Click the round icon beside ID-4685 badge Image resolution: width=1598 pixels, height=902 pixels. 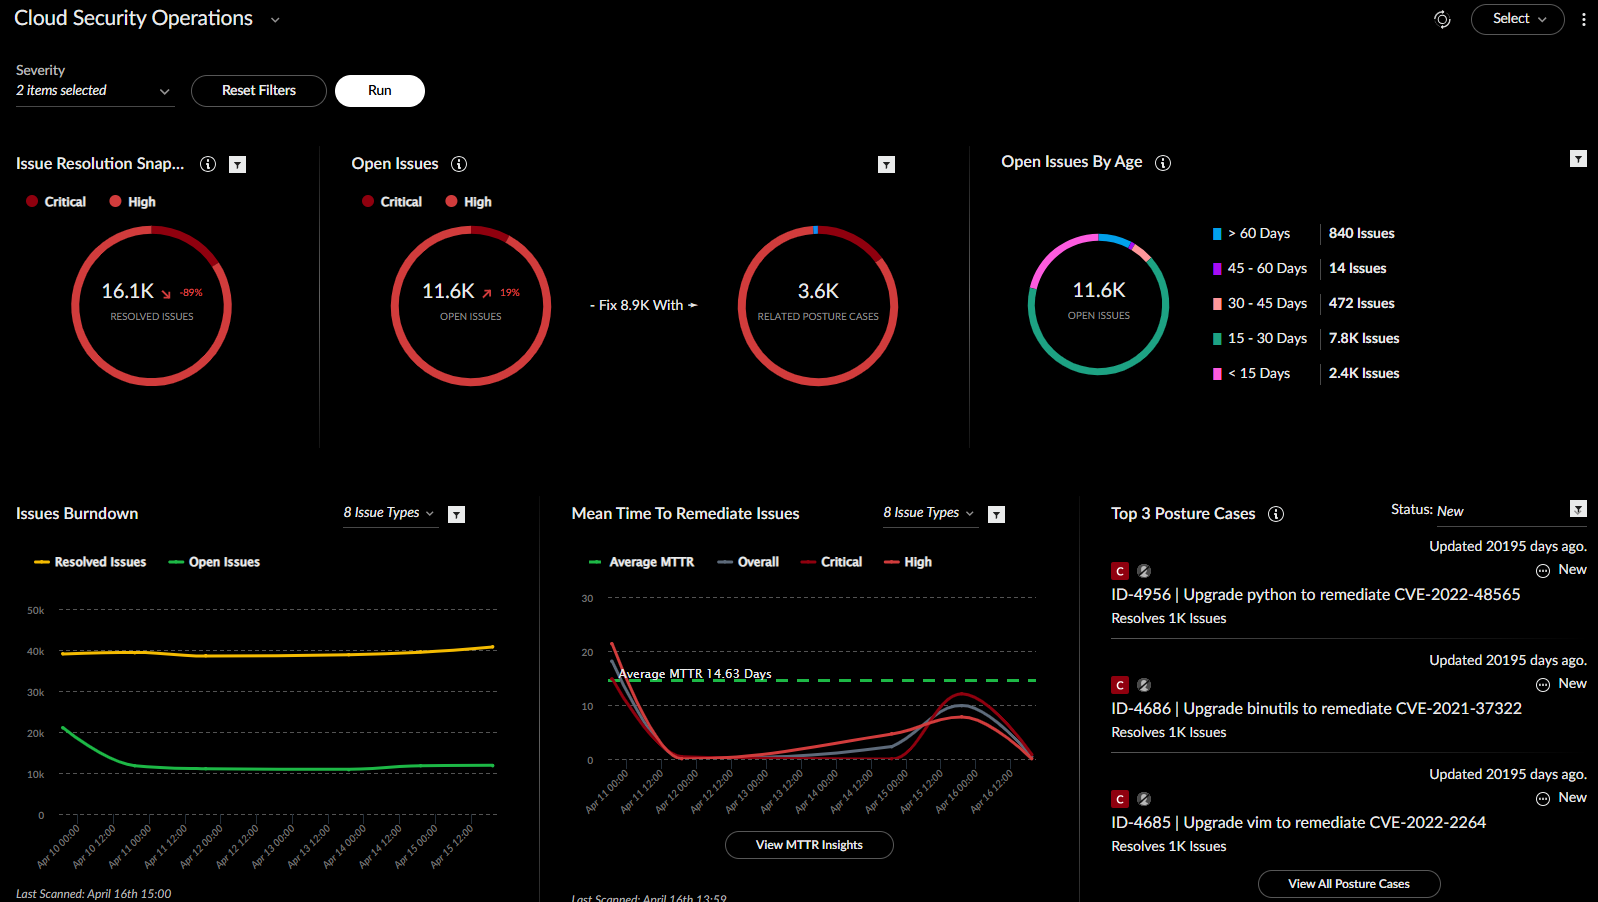click(x=1144, y=799)
